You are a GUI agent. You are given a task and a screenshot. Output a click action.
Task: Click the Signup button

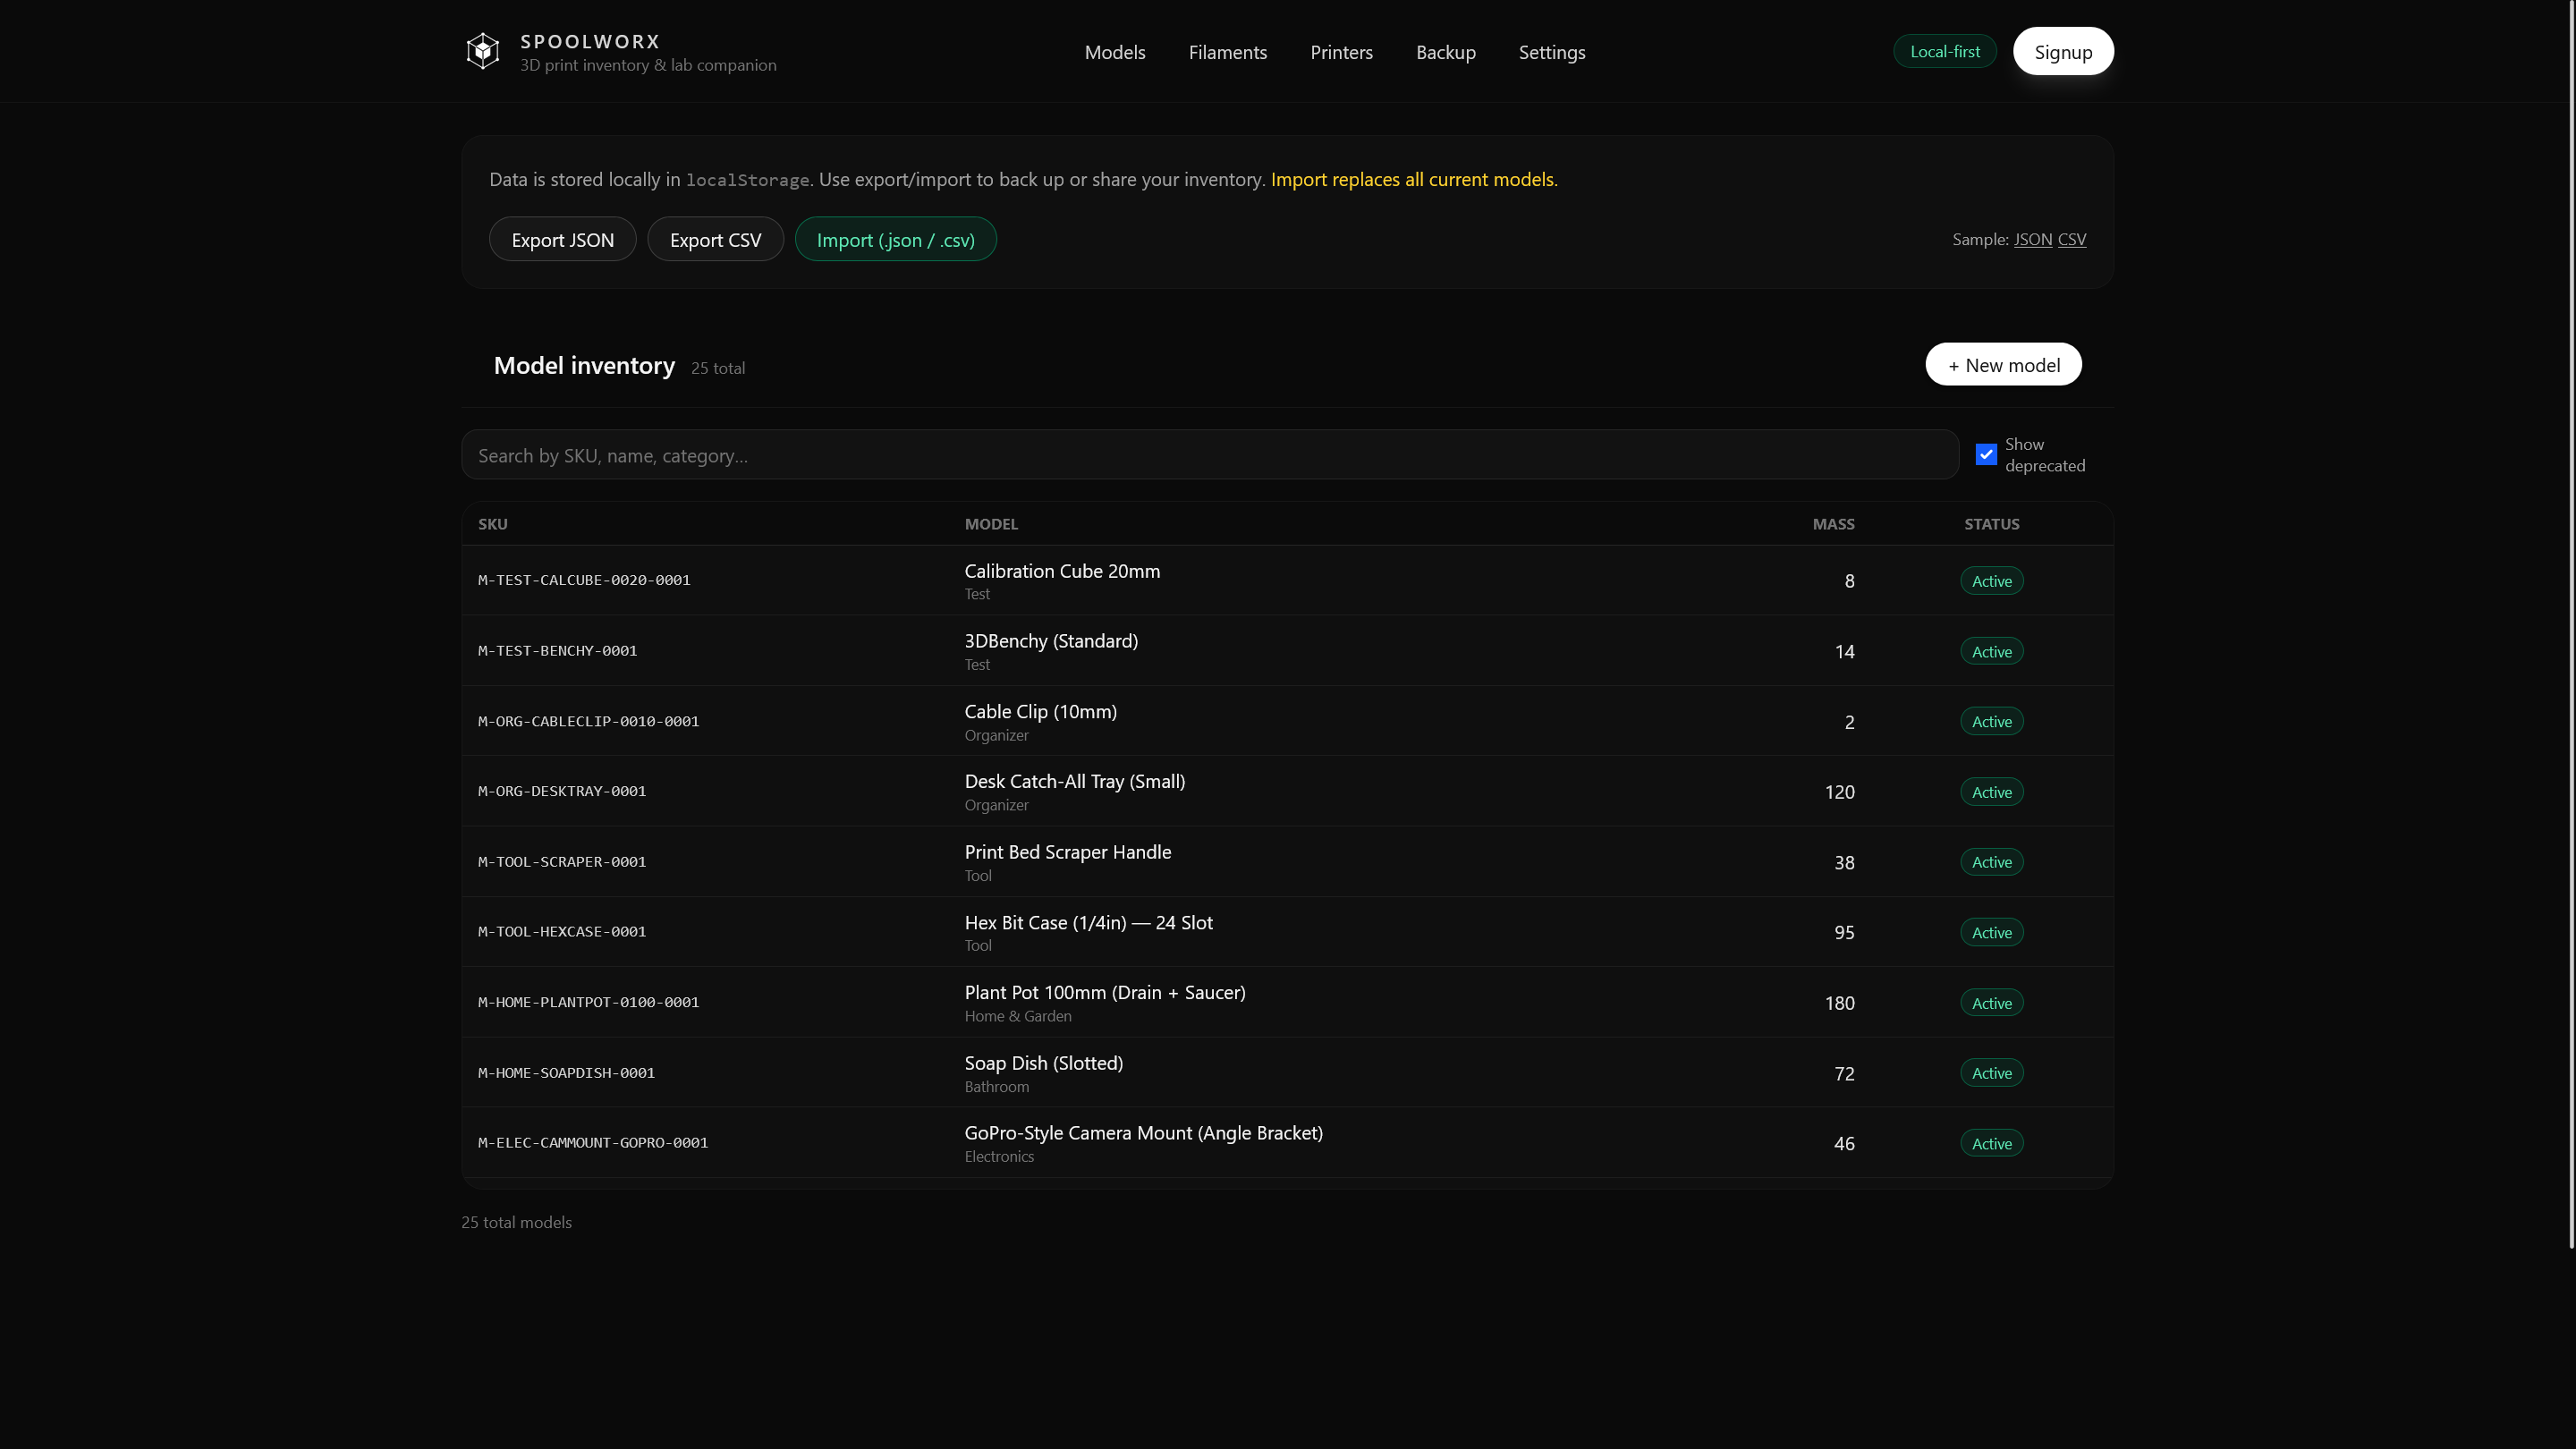[x=2062, y=51]
